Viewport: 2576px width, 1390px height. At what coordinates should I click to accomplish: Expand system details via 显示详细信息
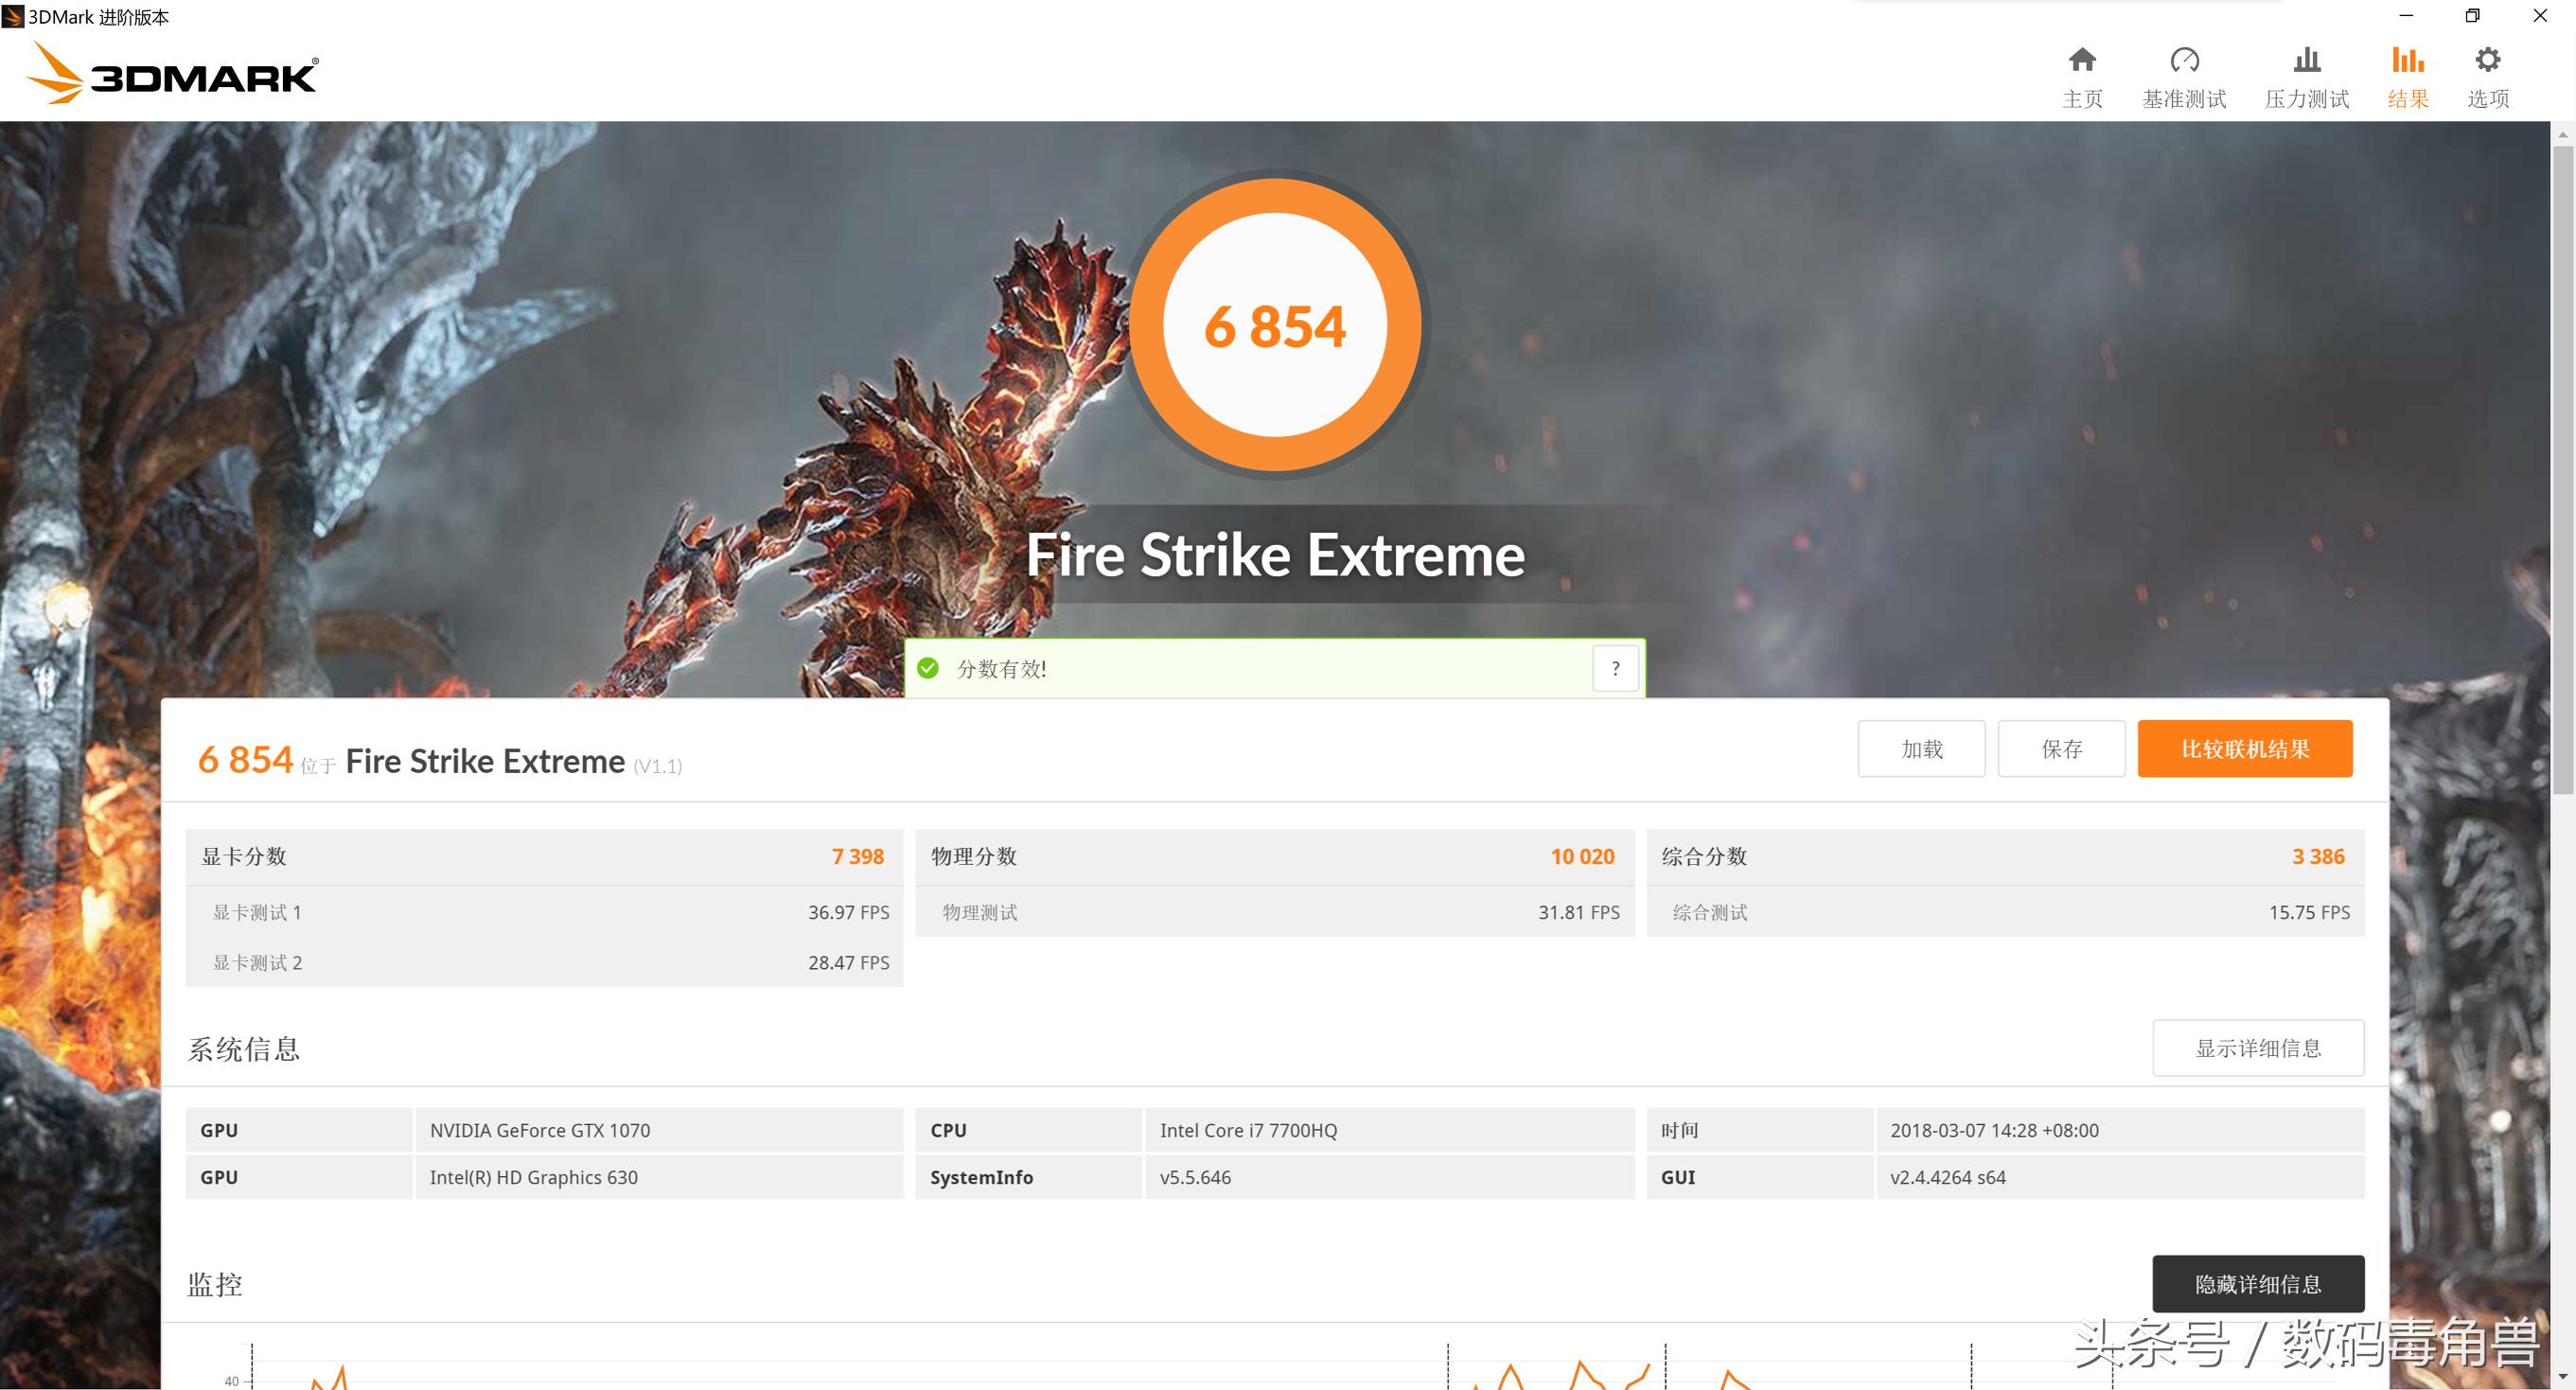click(x=2258, y=1048)
